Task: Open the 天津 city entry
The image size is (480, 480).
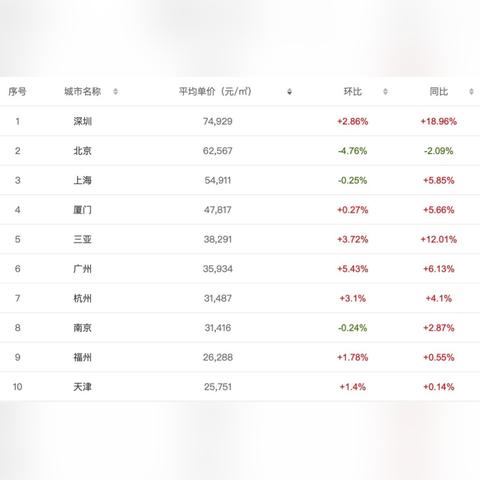Action: [82, 387]
